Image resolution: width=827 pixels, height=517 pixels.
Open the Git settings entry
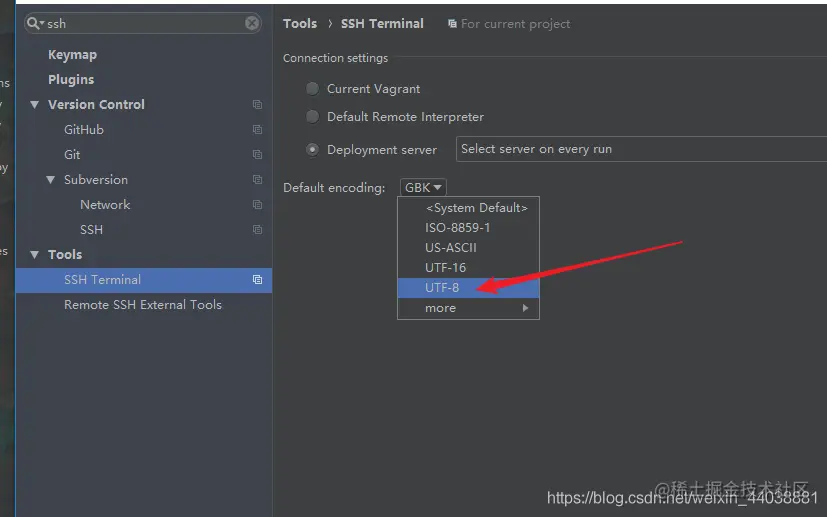(x=72, y=155)
